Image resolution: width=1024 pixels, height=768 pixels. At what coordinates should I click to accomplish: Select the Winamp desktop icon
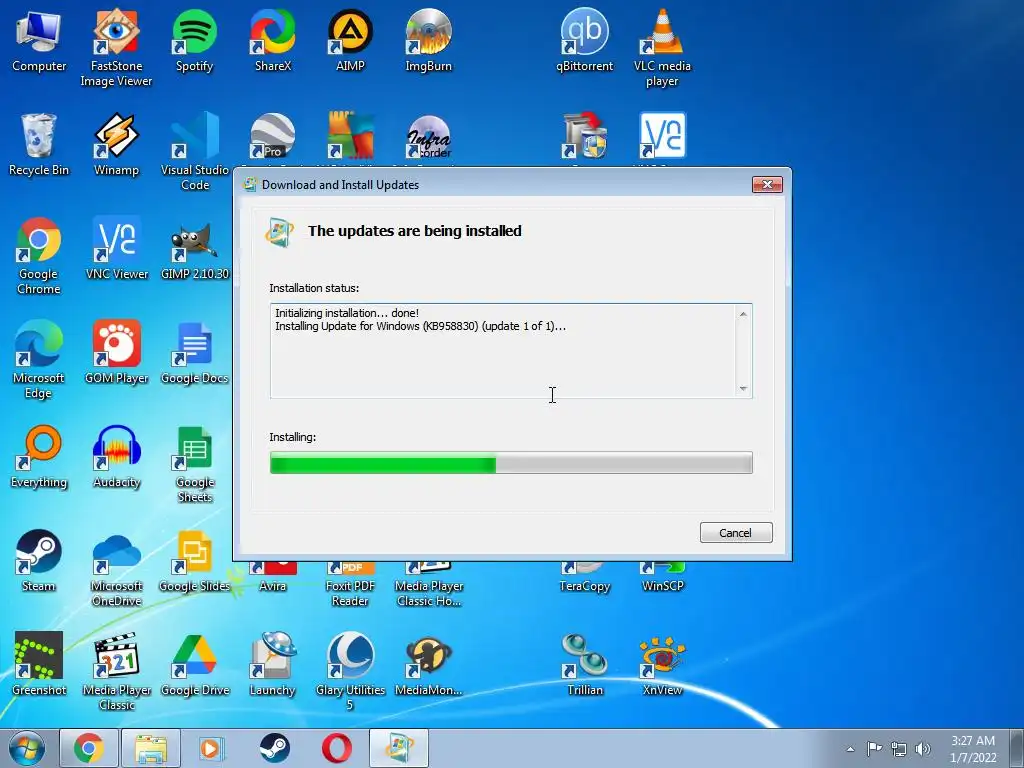[x=116, y=146]
